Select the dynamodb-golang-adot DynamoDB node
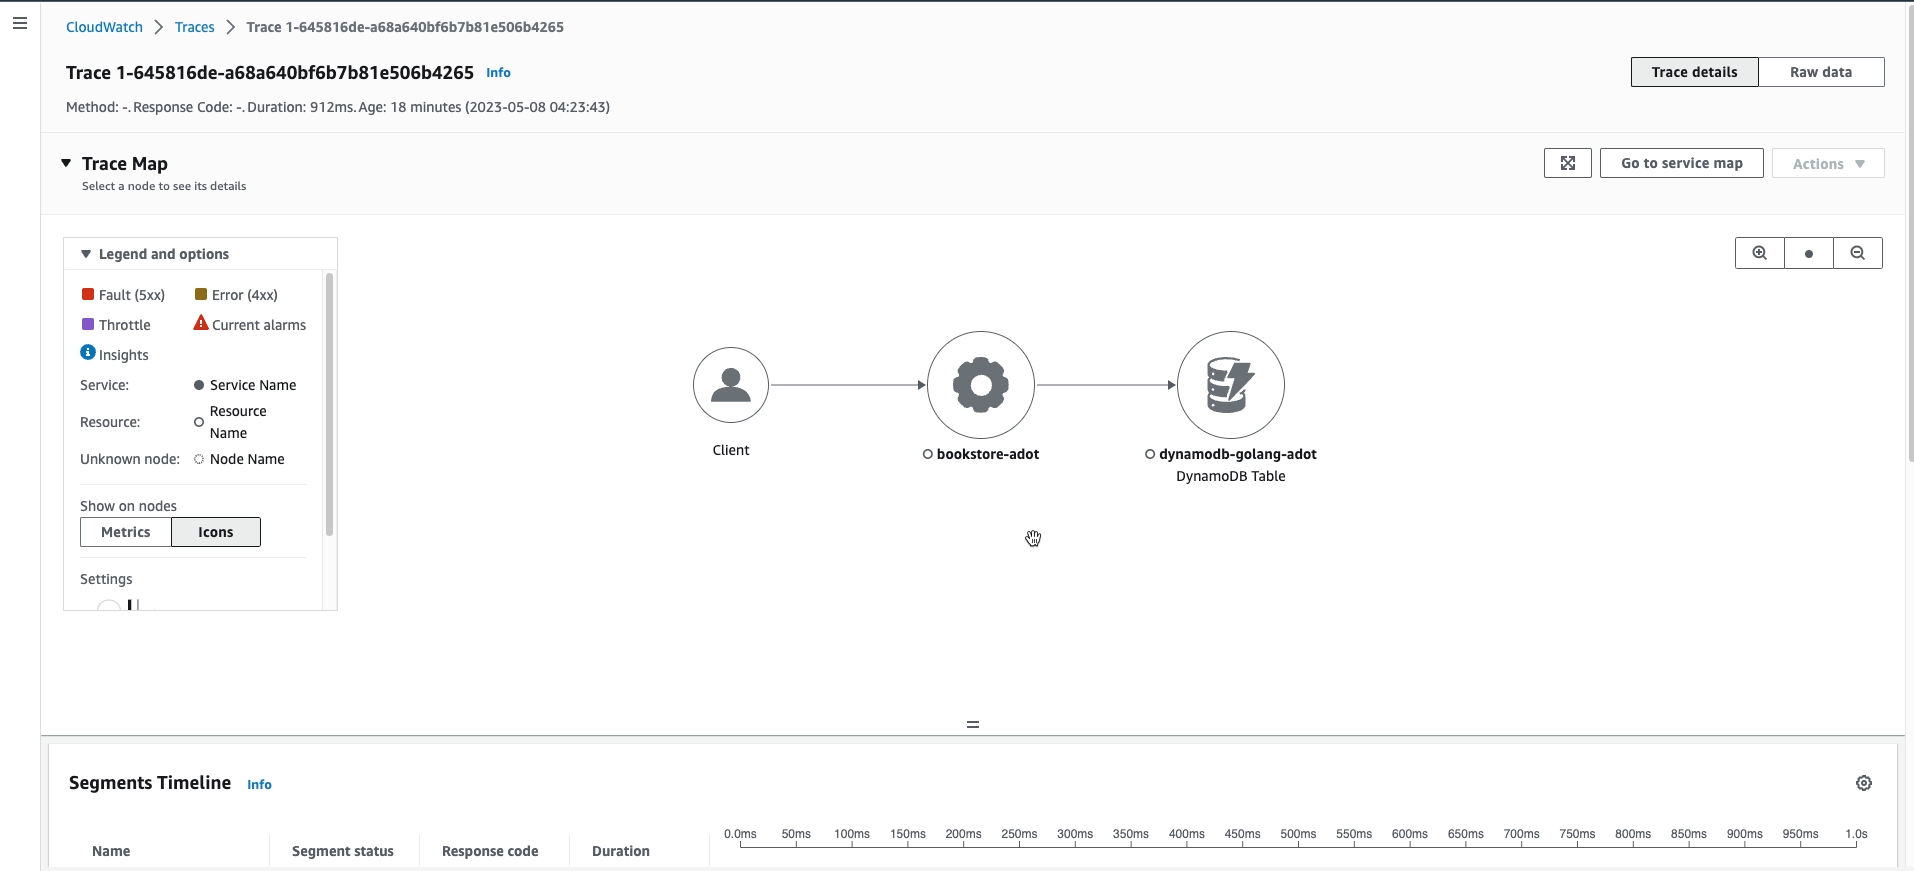 click(x=1231, y=385)
